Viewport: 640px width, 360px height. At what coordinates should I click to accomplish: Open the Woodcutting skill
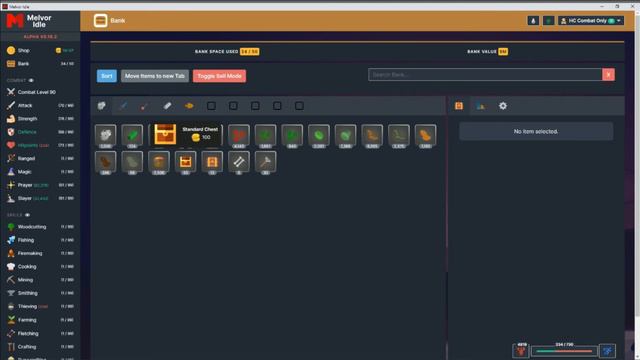coord(40,227)
